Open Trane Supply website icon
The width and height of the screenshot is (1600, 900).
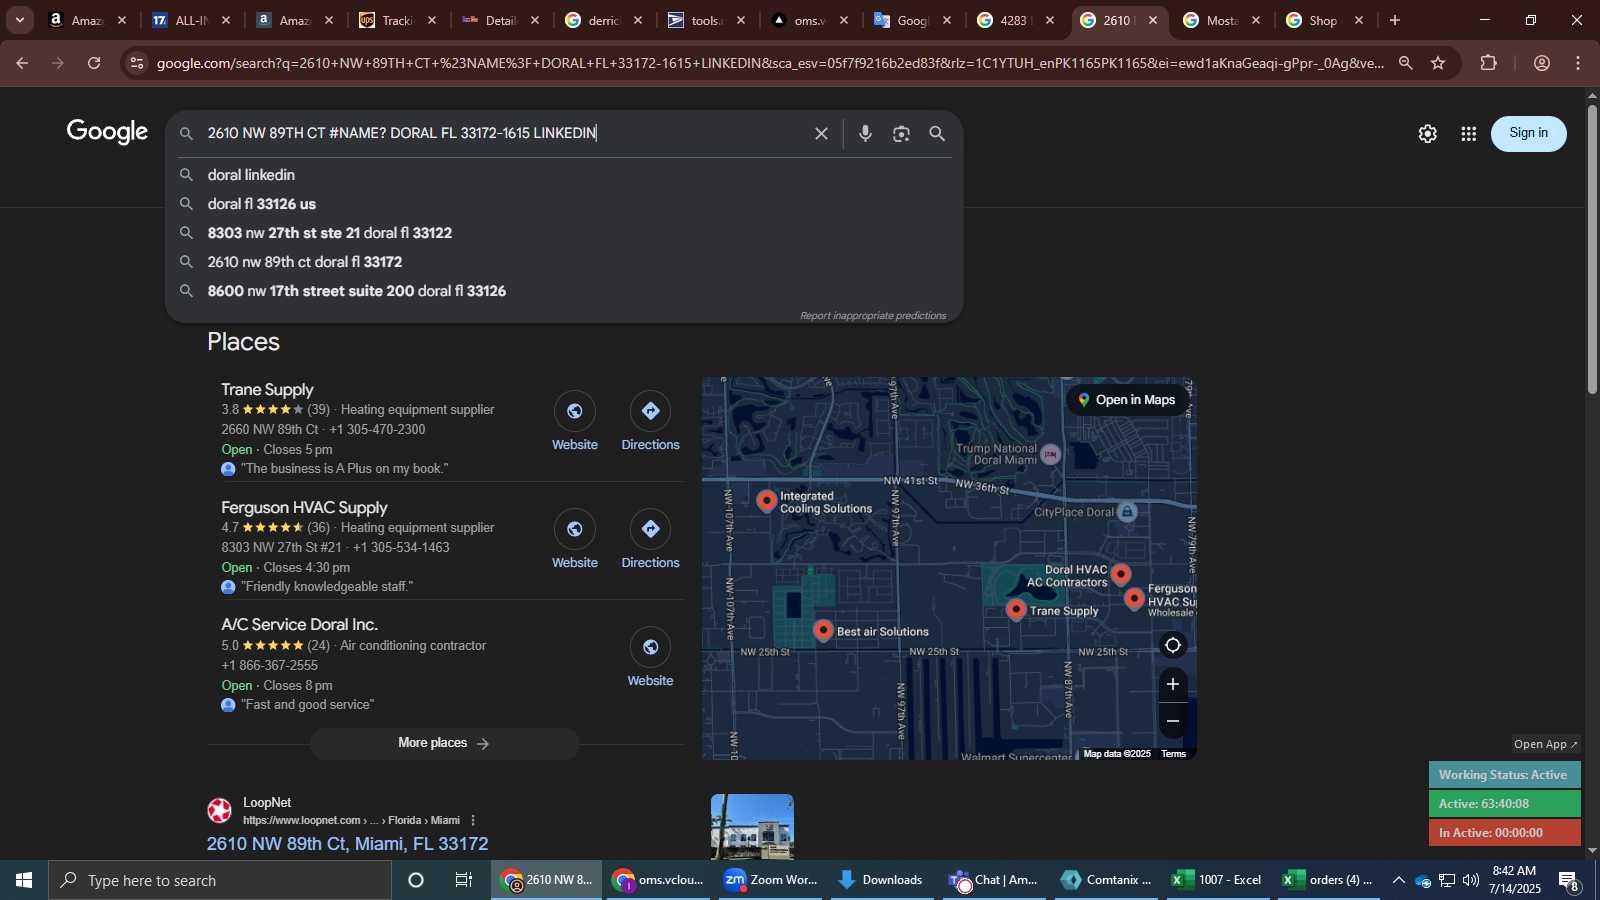point(575,411)
